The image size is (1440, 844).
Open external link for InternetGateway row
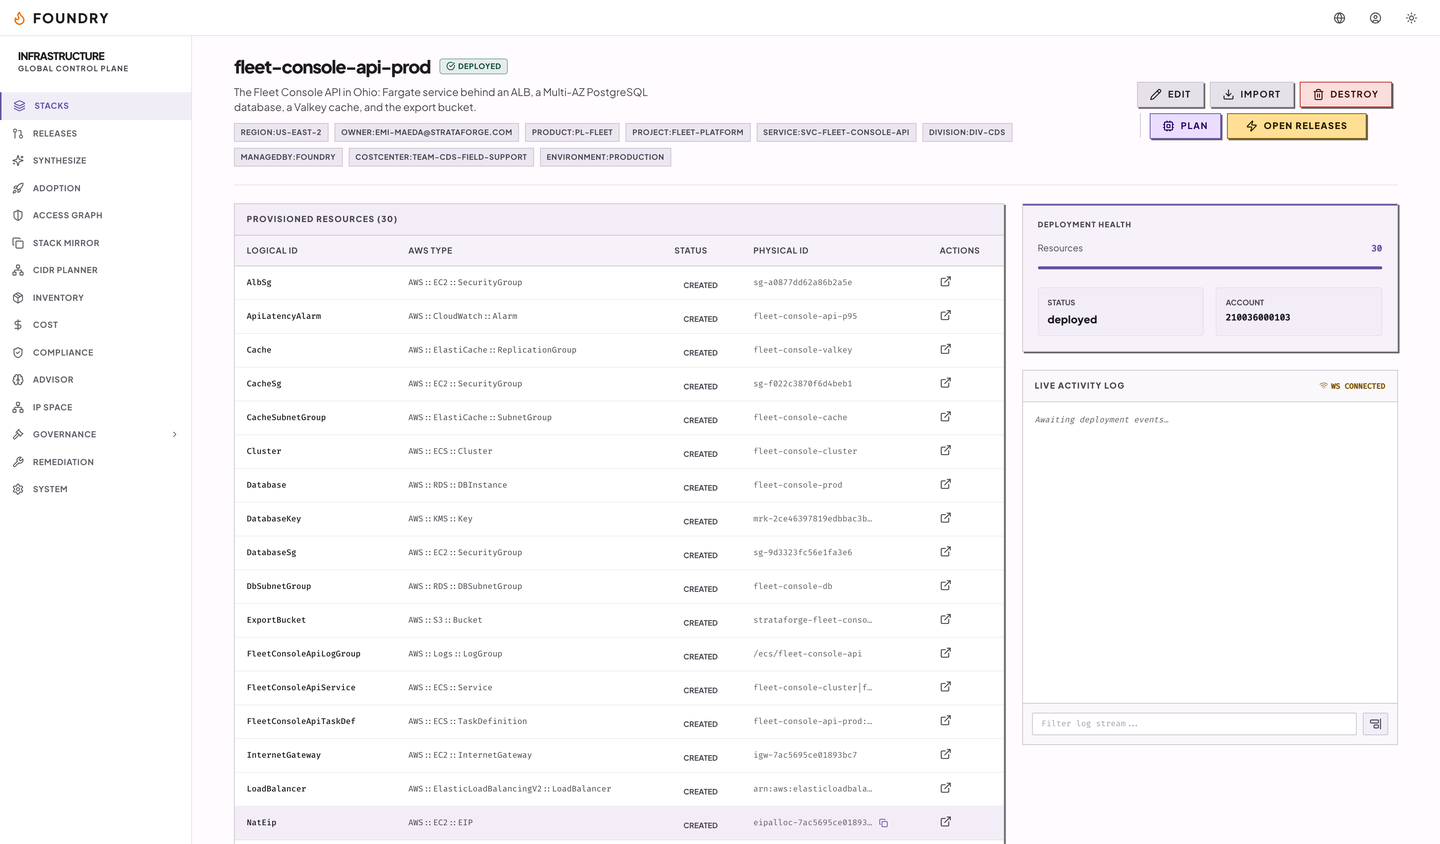(946, 755)
